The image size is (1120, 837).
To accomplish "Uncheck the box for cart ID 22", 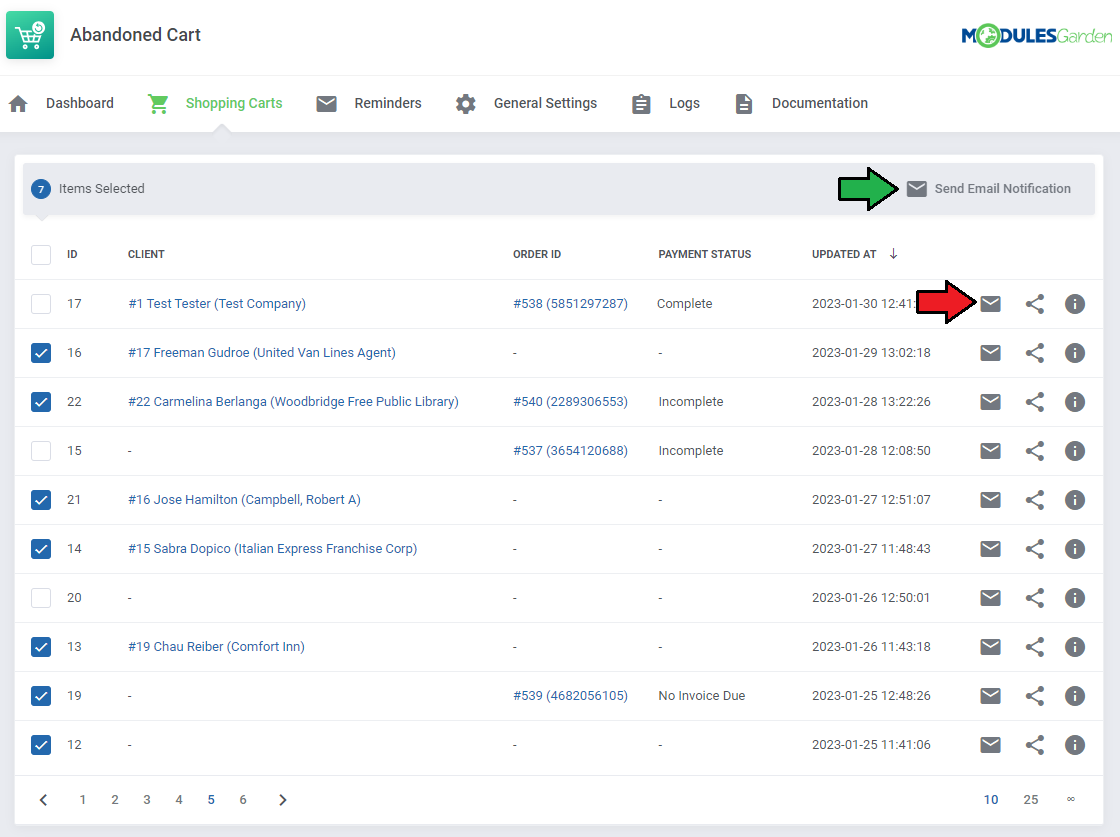I will pos(41,402).
